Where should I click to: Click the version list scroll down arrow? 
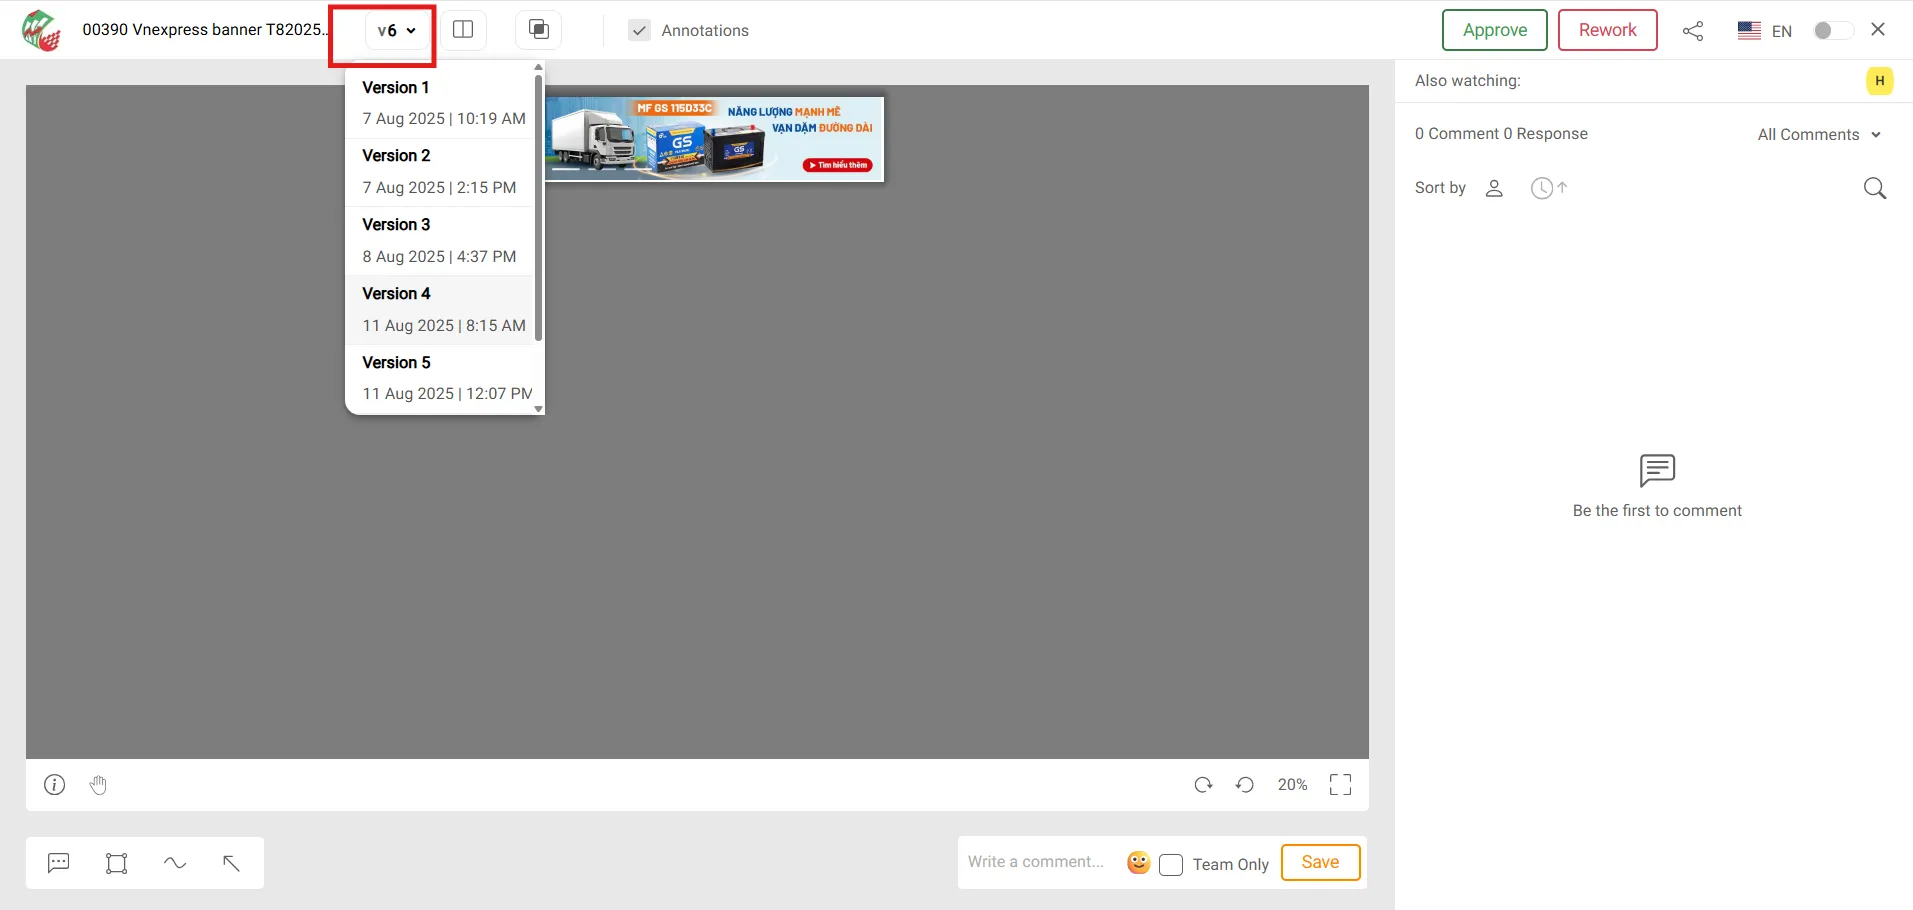pyautogui.click(x=539, y=408)
